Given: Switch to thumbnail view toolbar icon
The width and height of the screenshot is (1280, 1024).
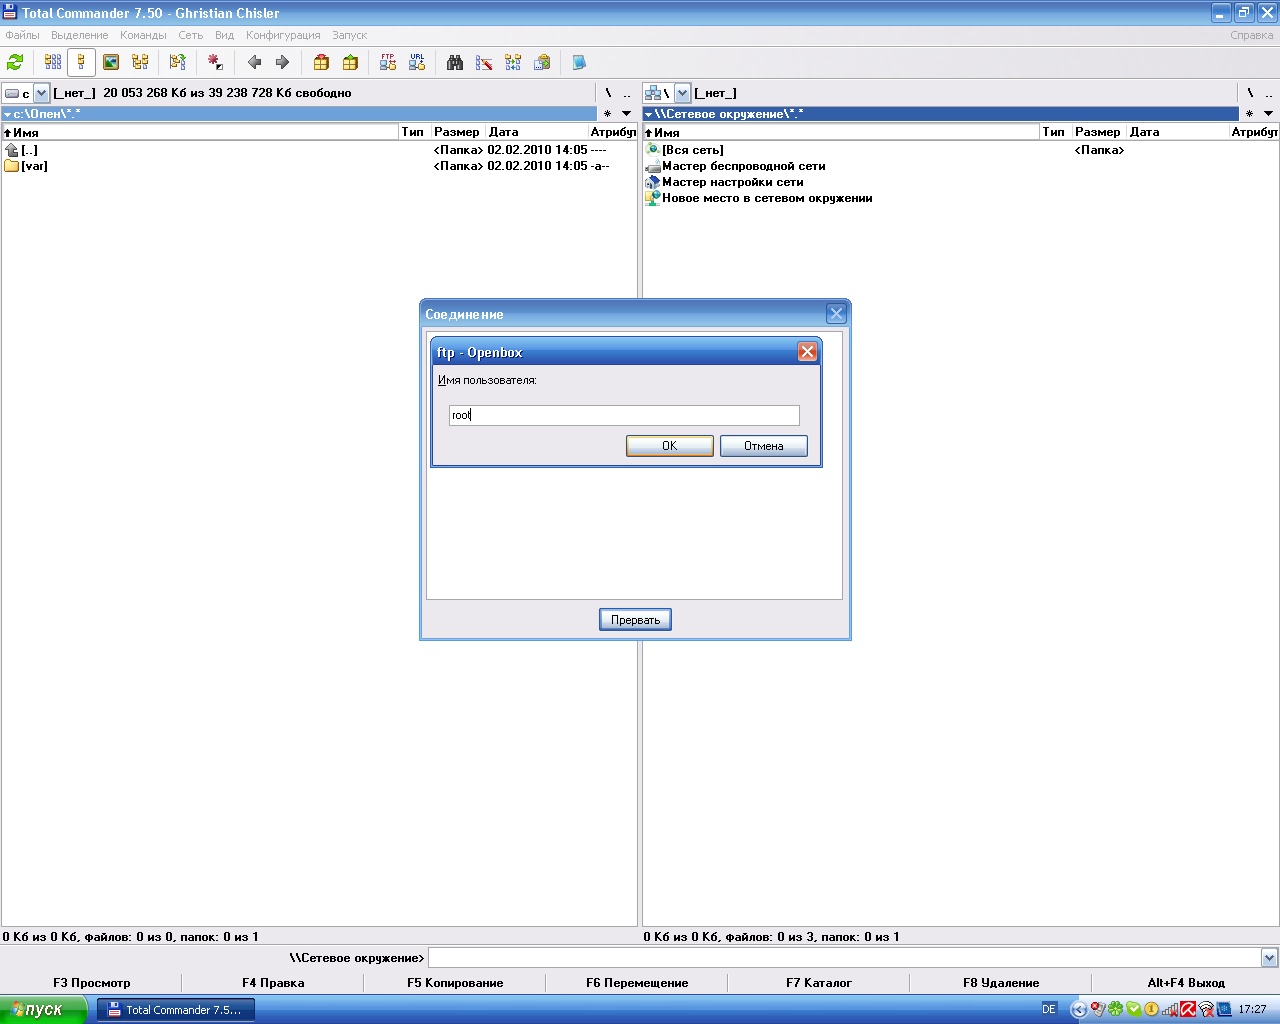Looking at the screenshot, I should coord(111,62).
